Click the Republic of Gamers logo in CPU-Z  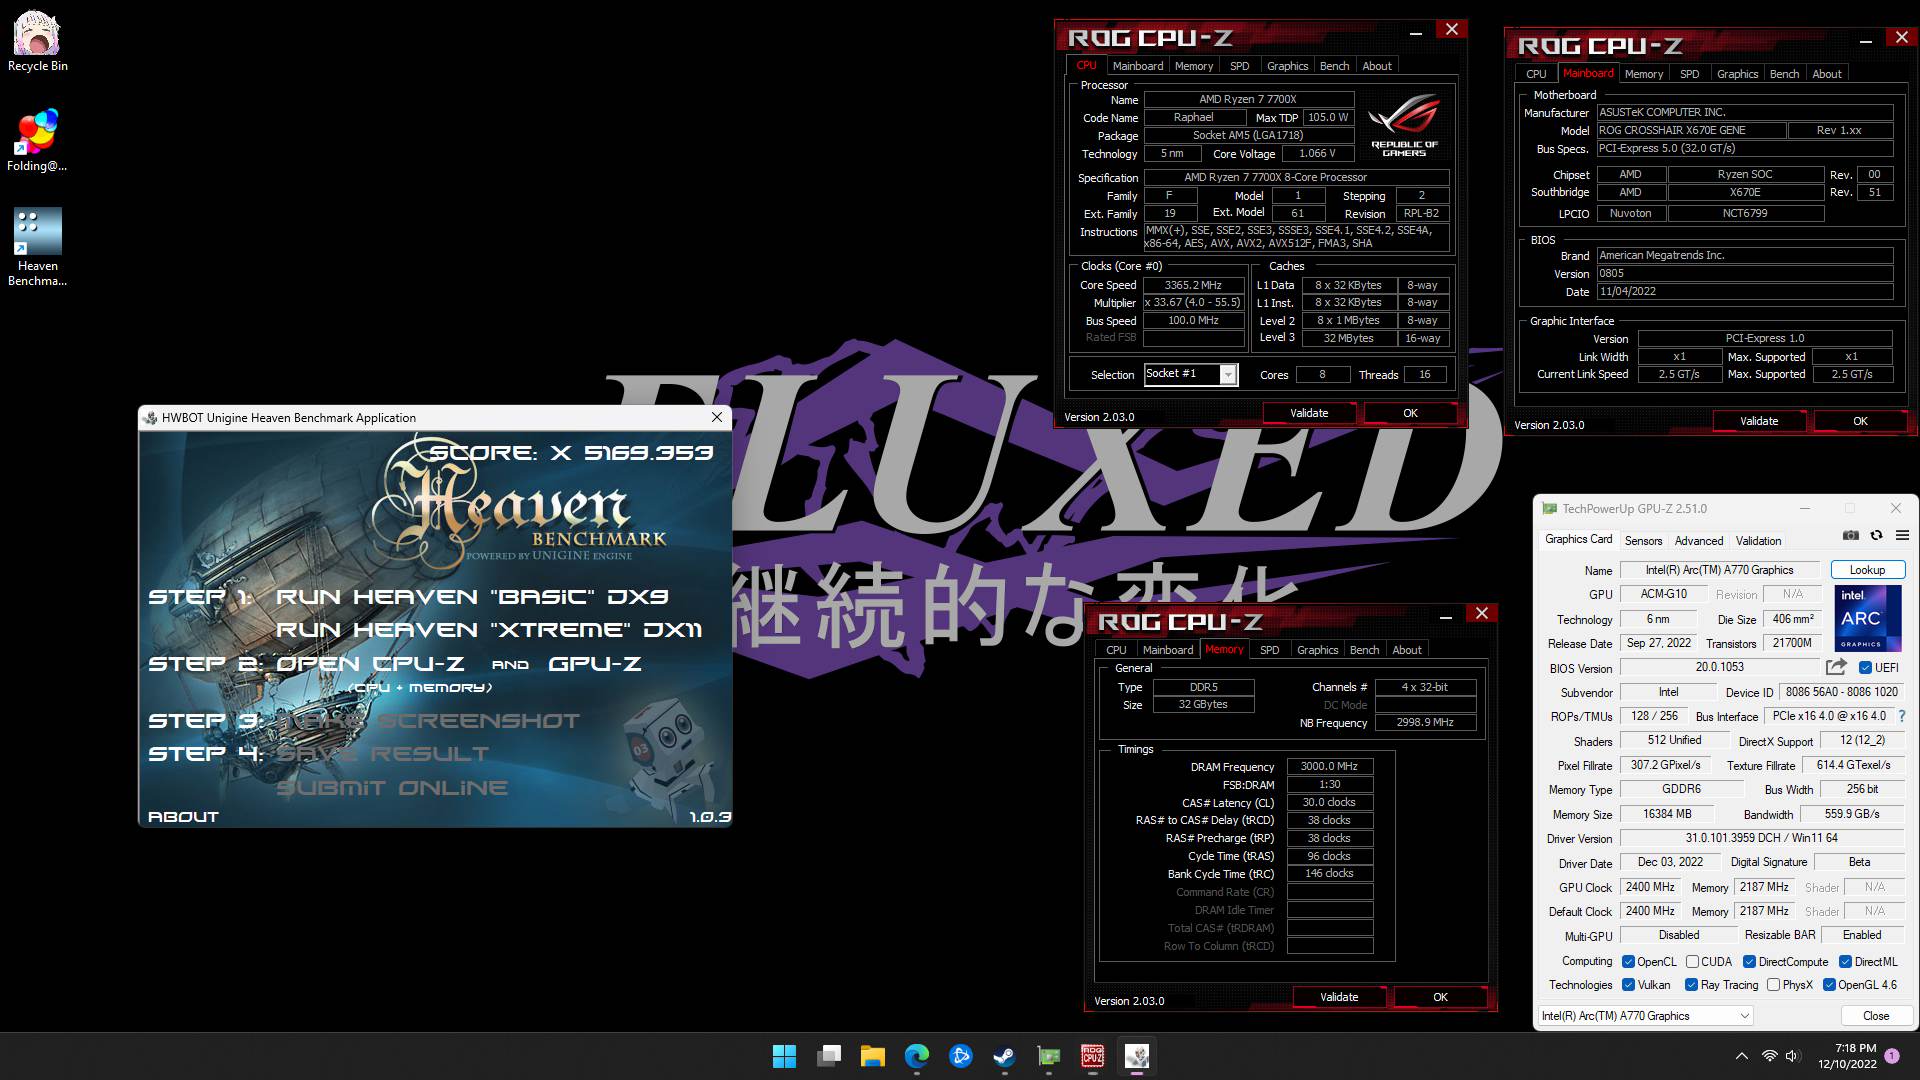click(1404, 125)
